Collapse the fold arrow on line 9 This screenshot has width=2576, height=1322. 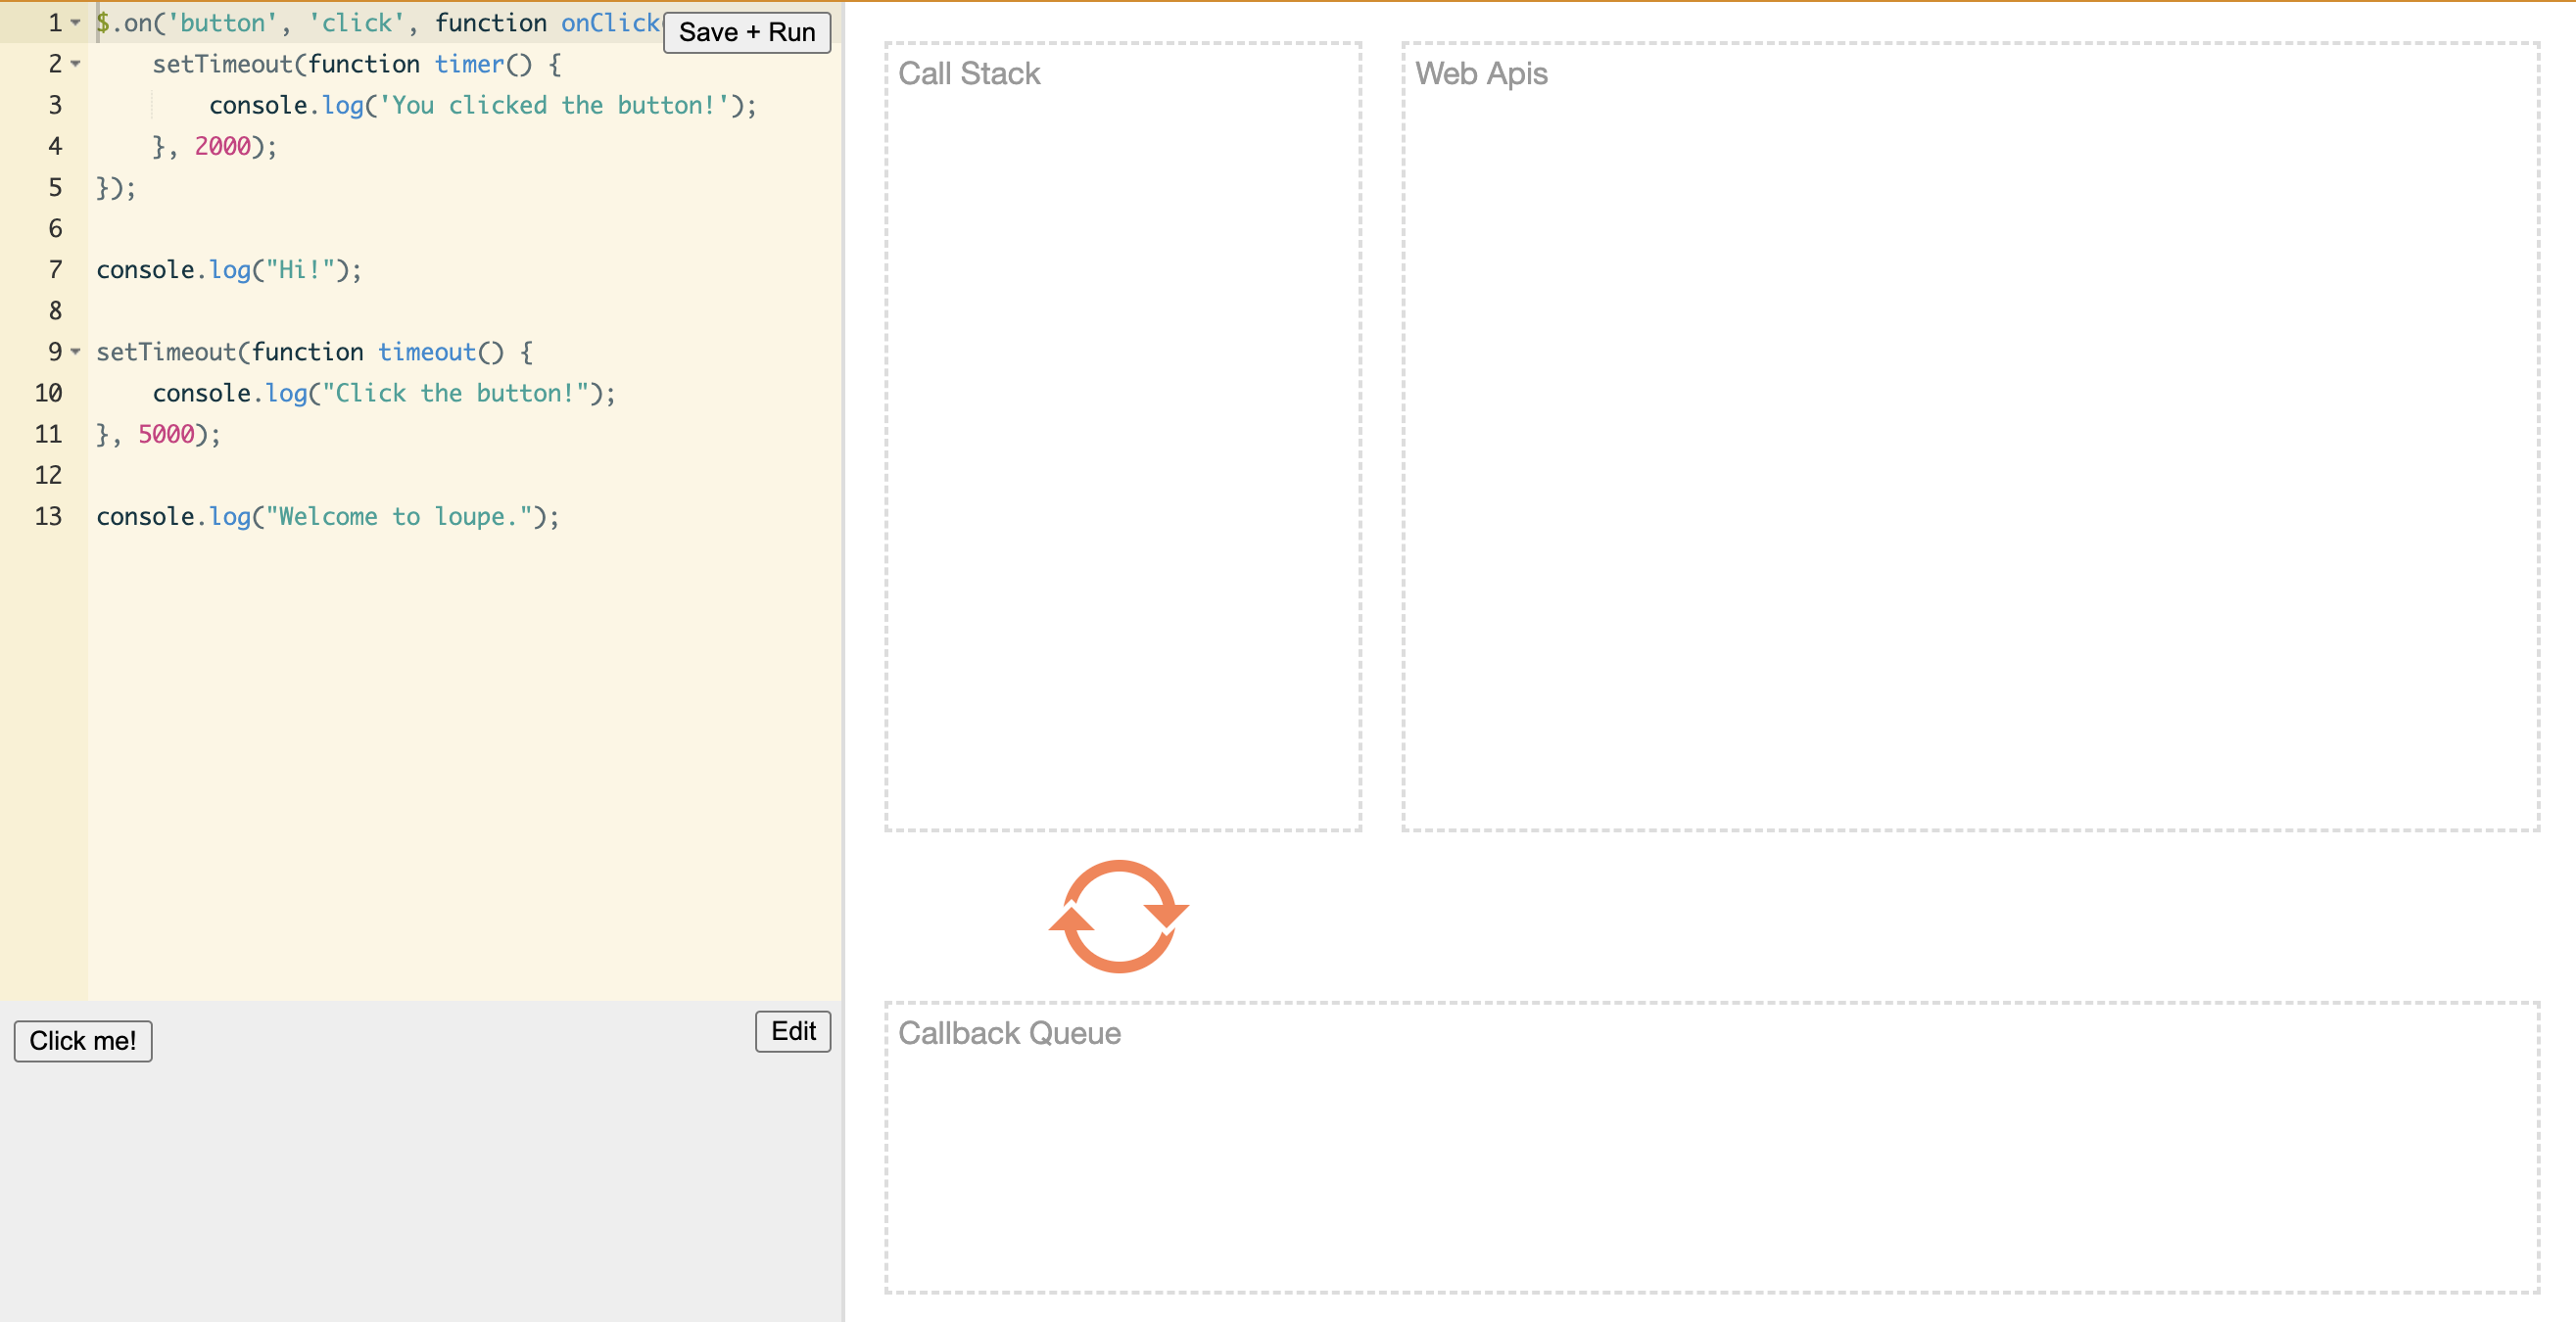coord(76,352)
